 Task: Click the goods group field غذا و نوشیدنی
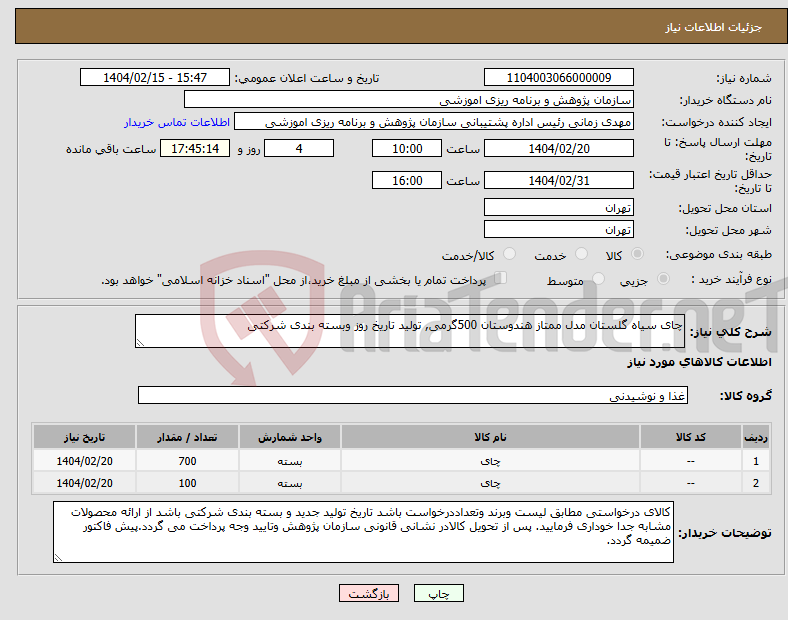click(413, 395)
